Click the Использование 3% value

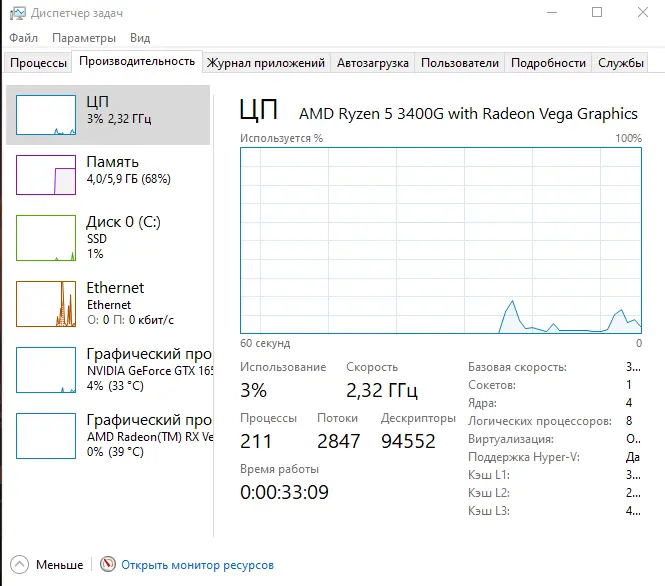(x=254, y=390)
